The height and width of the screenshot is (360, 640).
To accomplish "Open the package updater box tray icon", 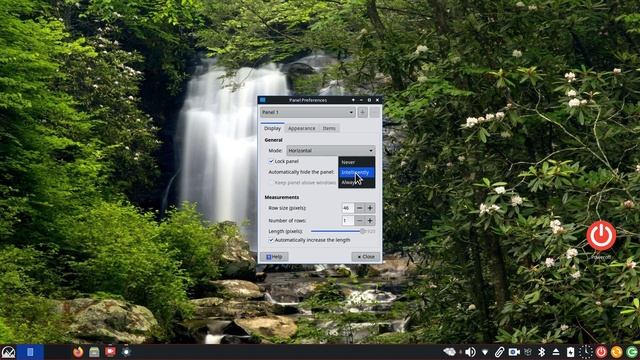I will (528, 352).
